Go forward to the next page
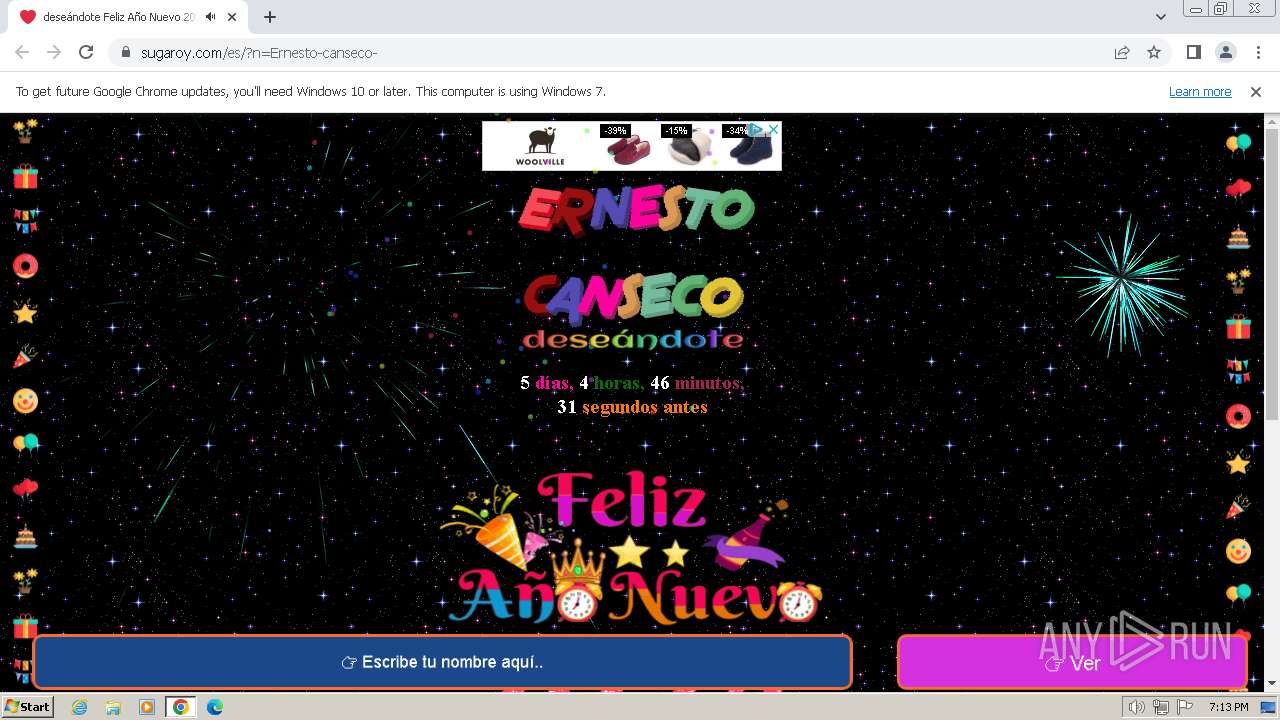1280x720 pixels. coord(54,52)
